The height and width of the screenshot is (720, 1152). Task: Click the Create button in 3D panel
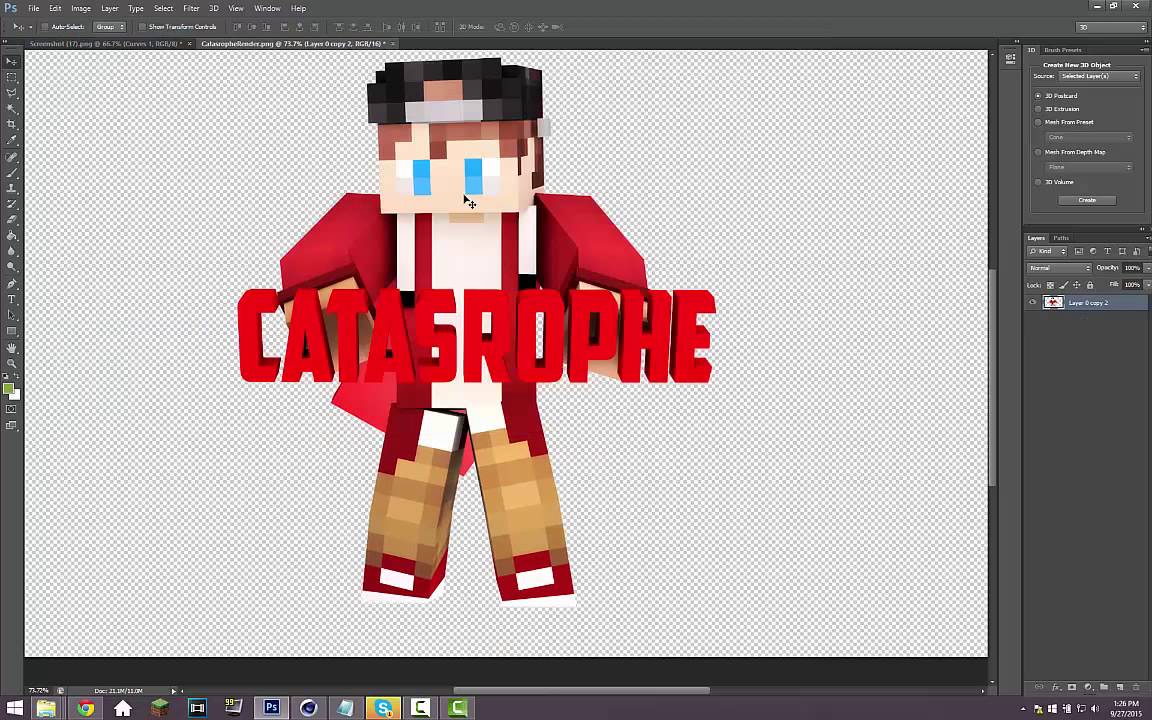point(1087,200)
